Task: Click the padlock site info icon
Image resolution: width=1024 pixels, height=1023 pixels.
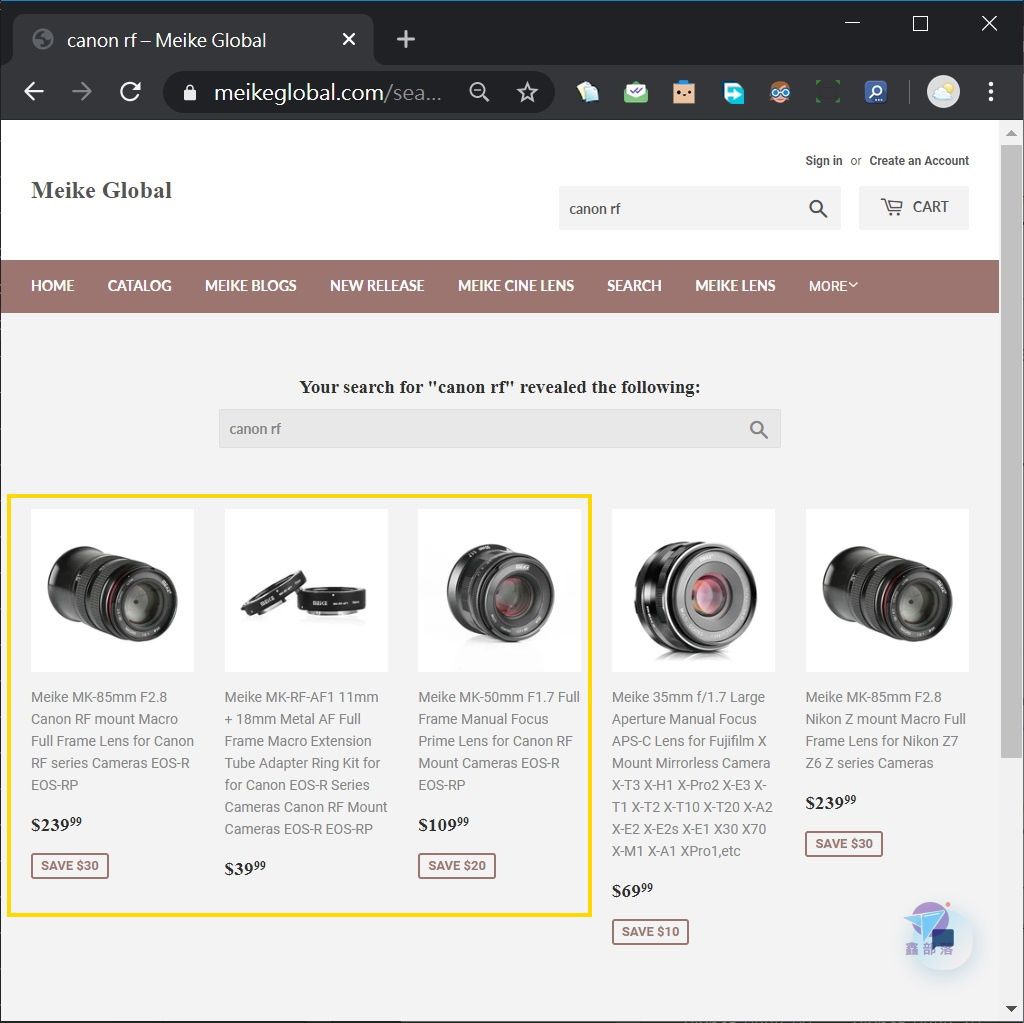Action: click(189, 92)
